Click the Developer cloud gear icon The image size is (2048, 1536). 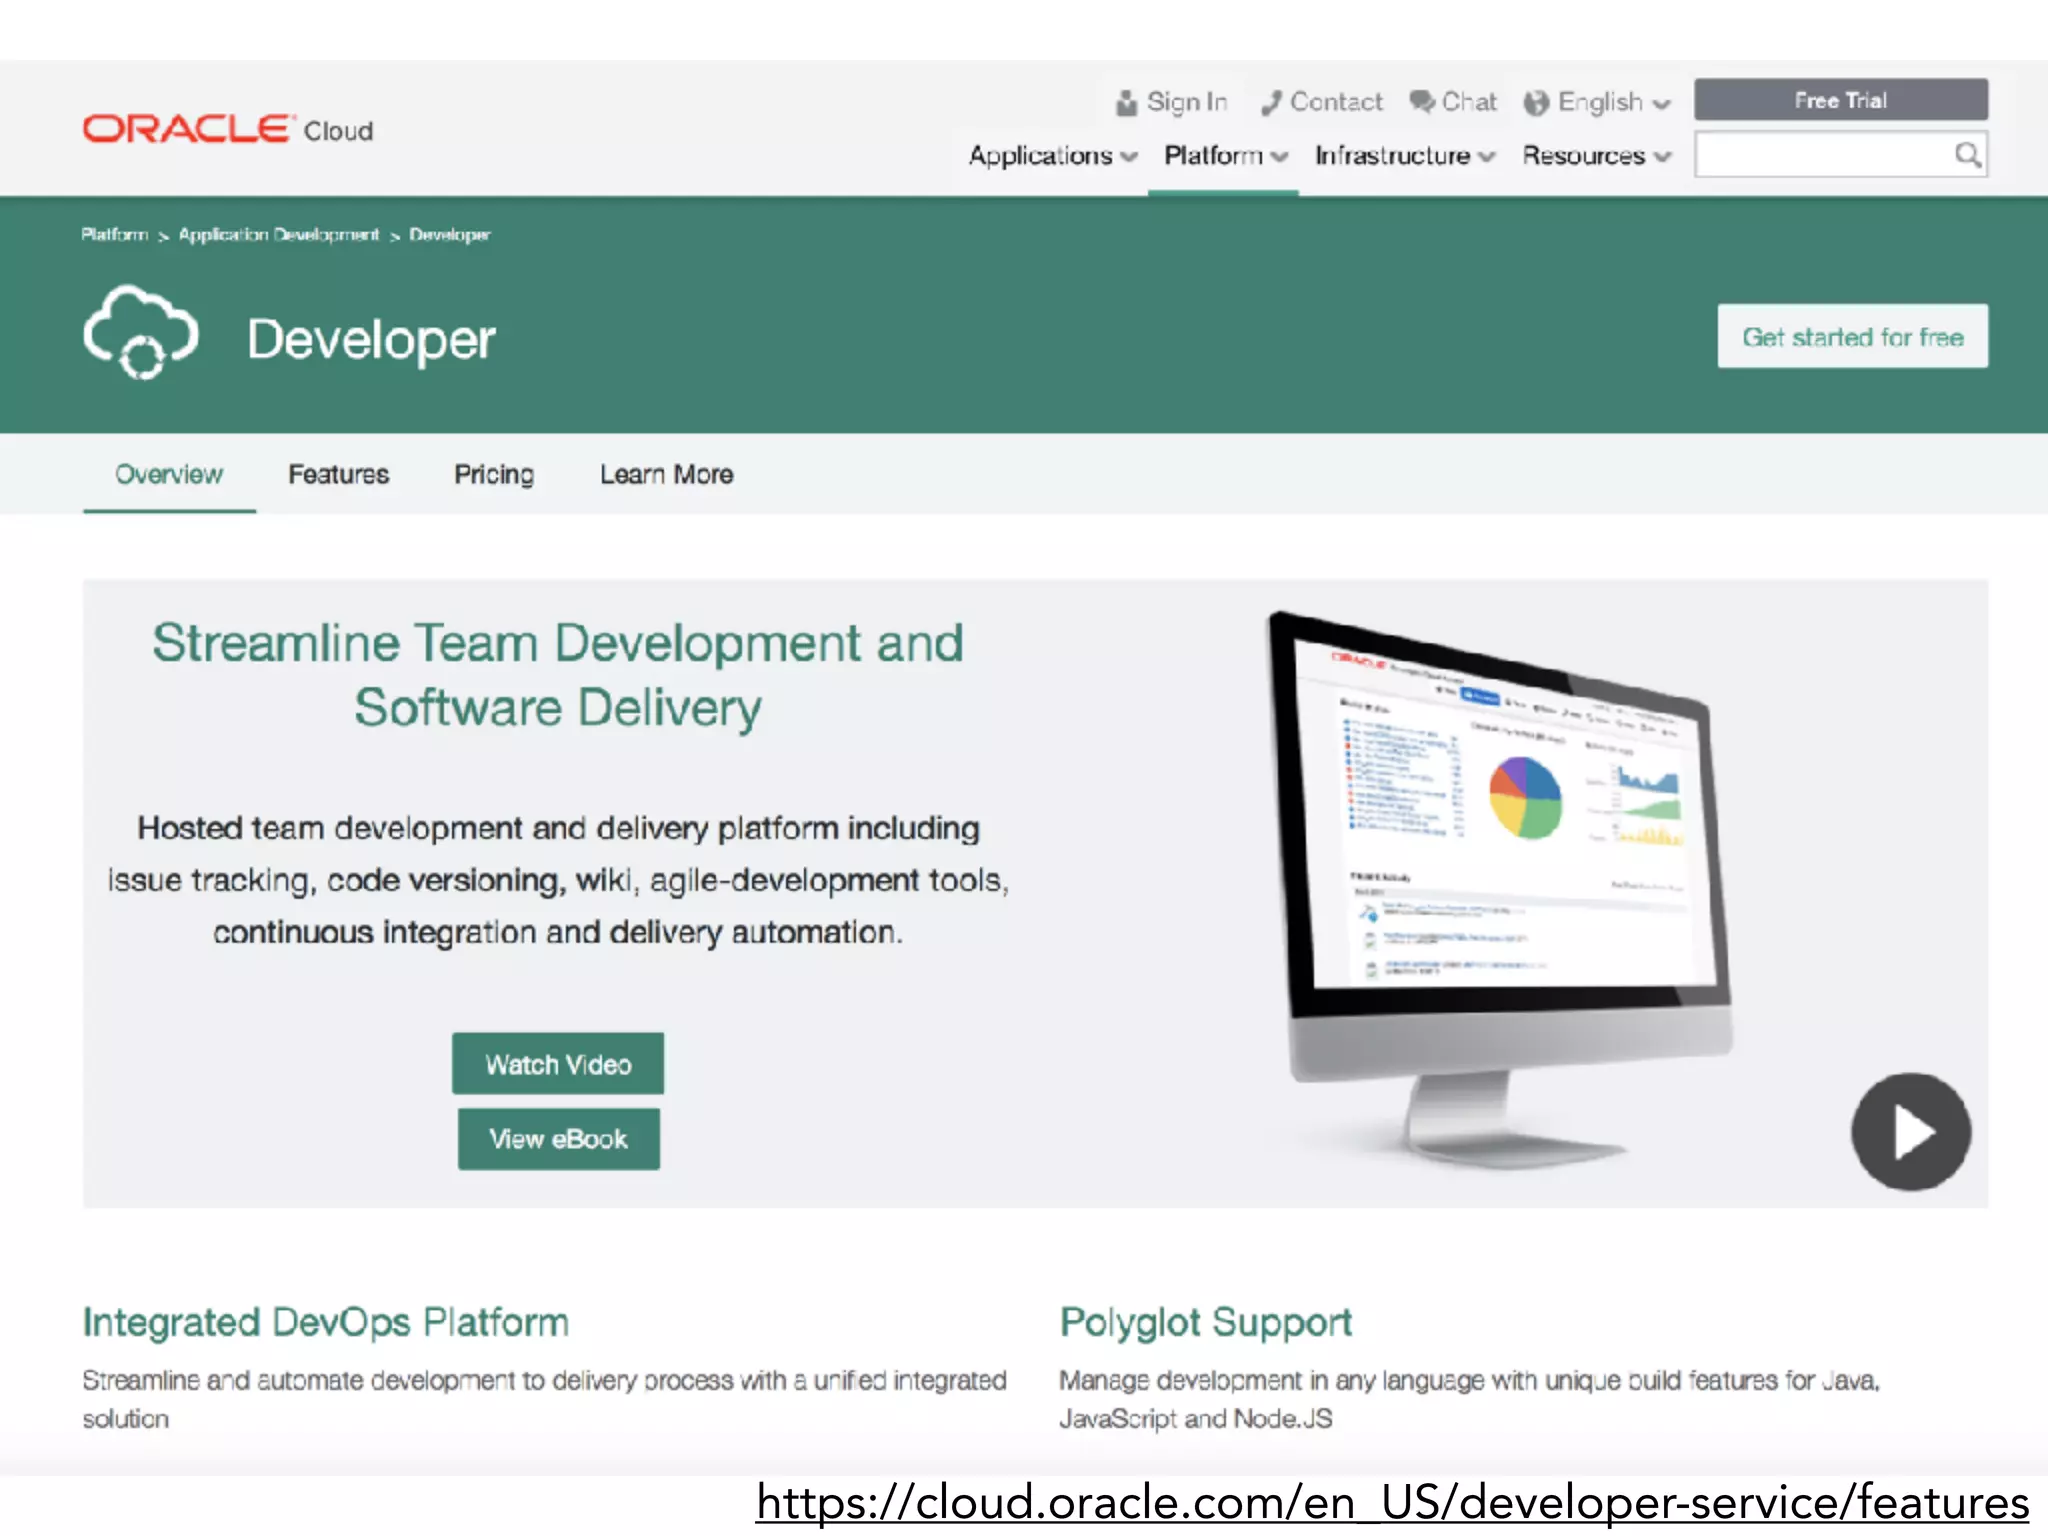[141, 334]
